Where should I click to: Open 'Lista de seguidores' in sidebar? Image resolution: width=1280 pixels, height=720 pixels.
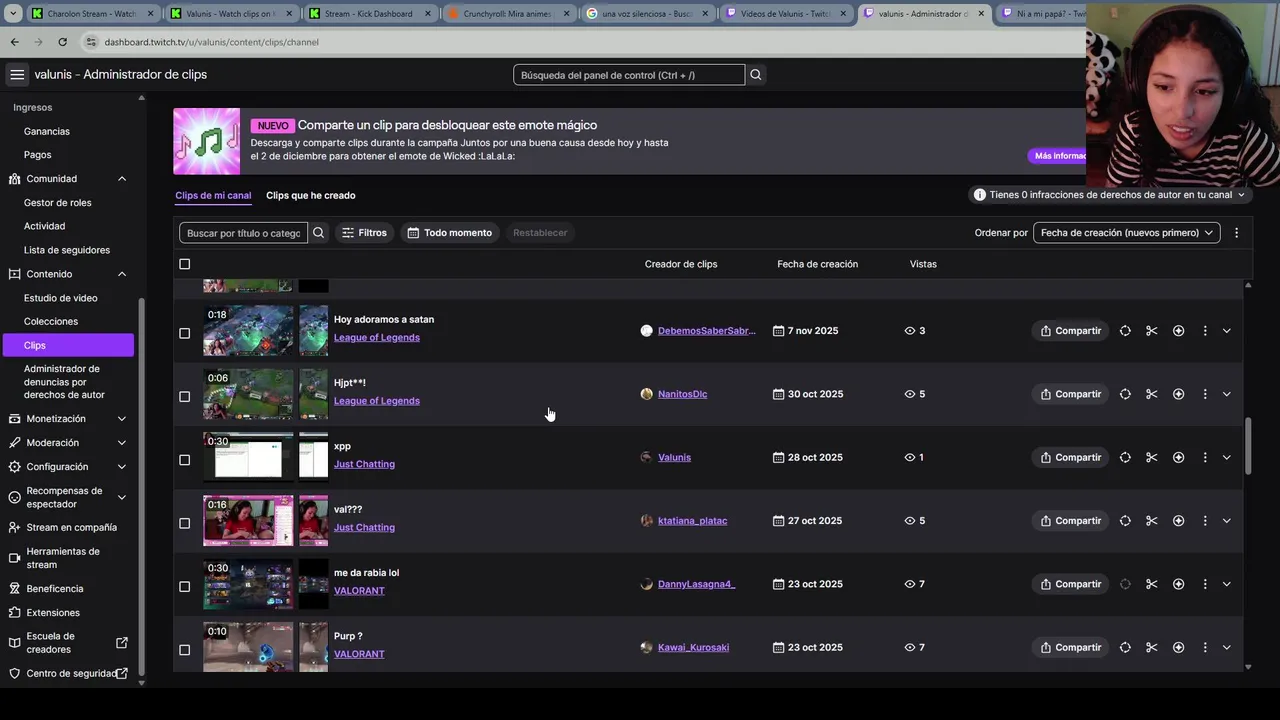pos(67,250)
